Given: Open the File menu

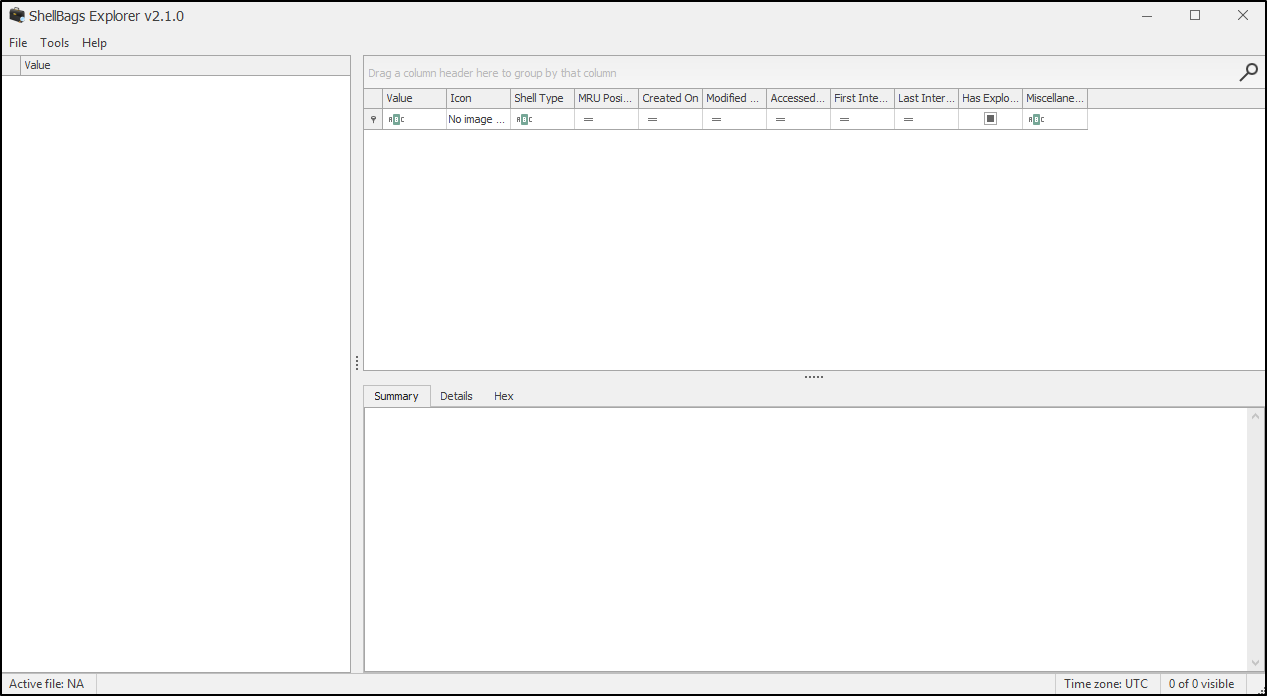Looking at the screenshot, I should coord(18,43).
